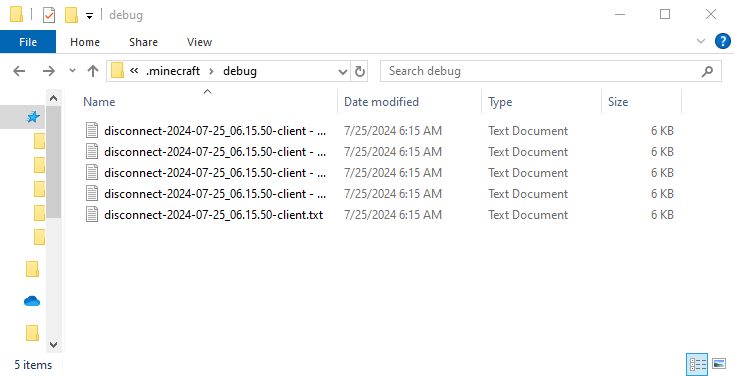Click the search magnifier icon
Viewport: 734px width, 376px height.
click(x=708, y=71)
